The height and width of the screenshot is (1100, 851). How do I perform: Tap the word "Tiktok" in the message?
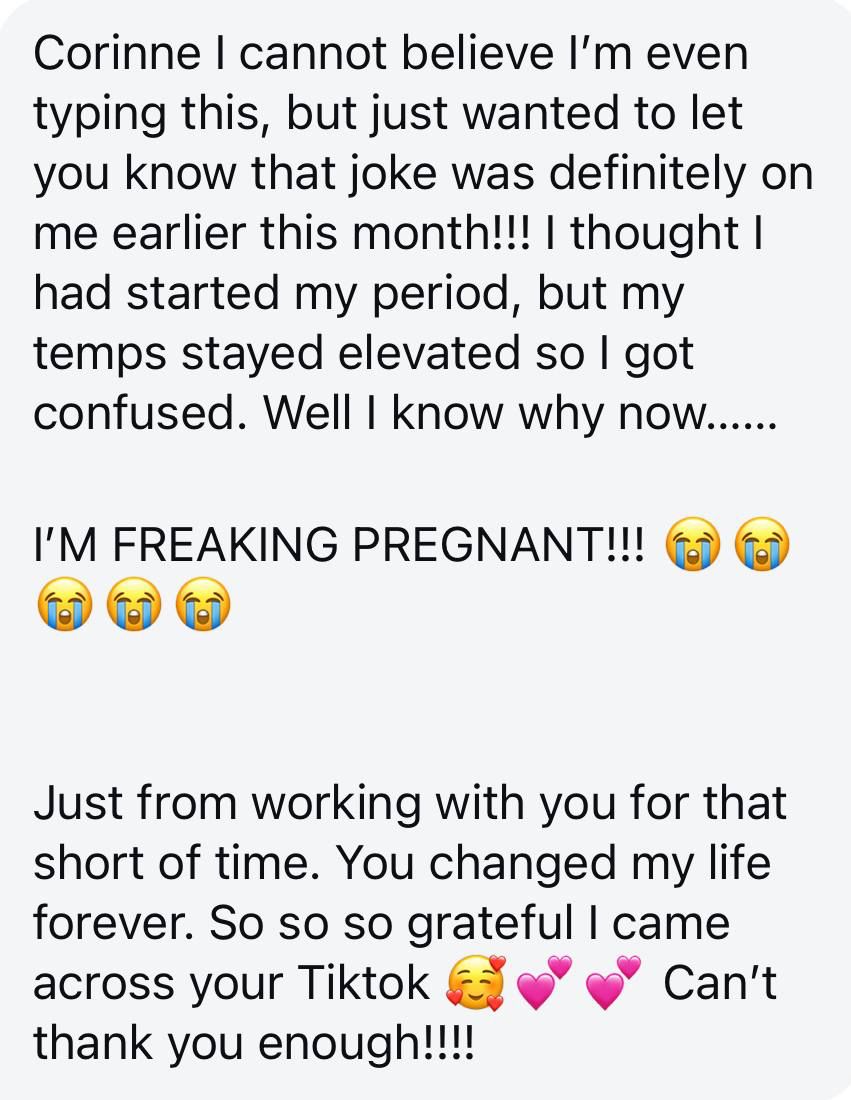(363, 985)
